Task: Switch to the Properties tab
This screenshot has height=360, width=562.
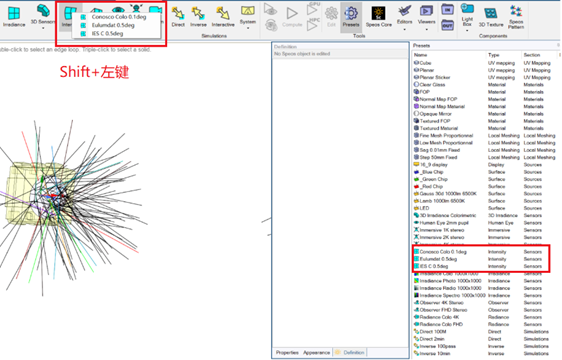Action: point(287,352)
